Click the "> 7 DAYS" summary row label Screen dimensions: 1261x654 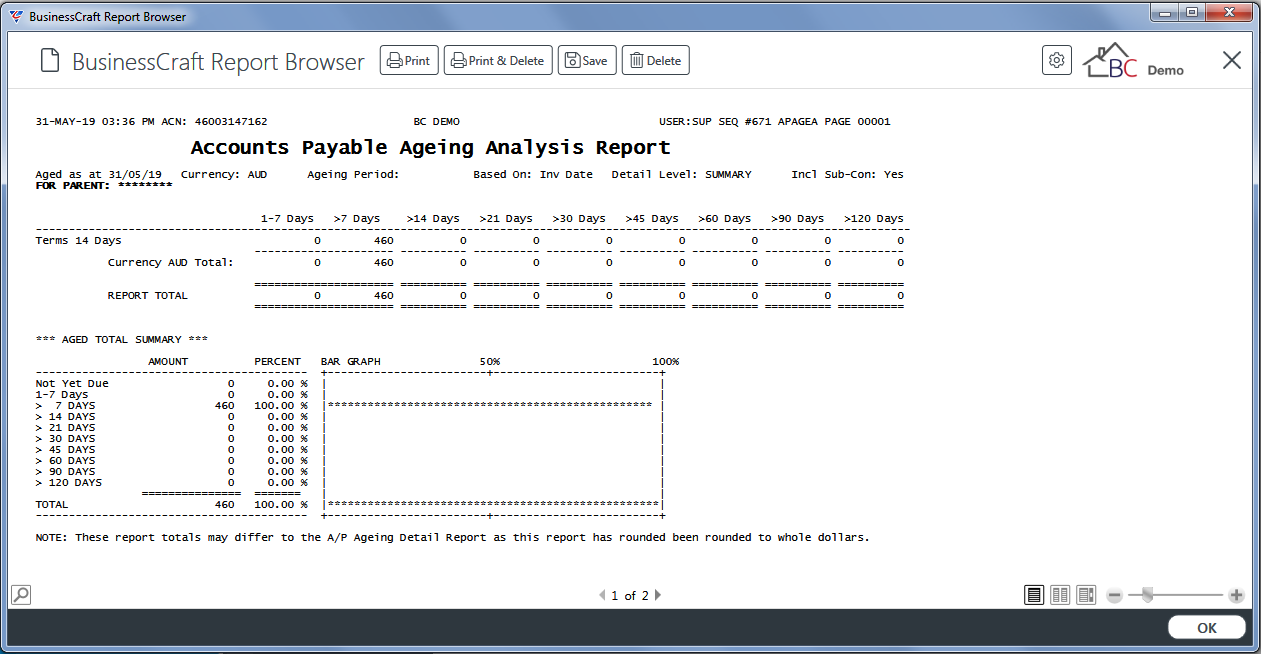65,406
